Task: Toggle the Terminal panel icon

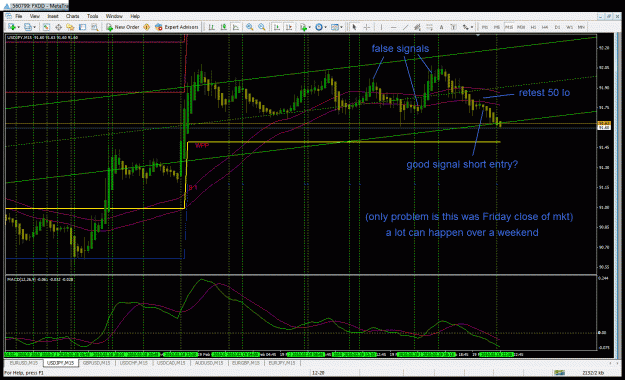Action: tap(83, 27)
